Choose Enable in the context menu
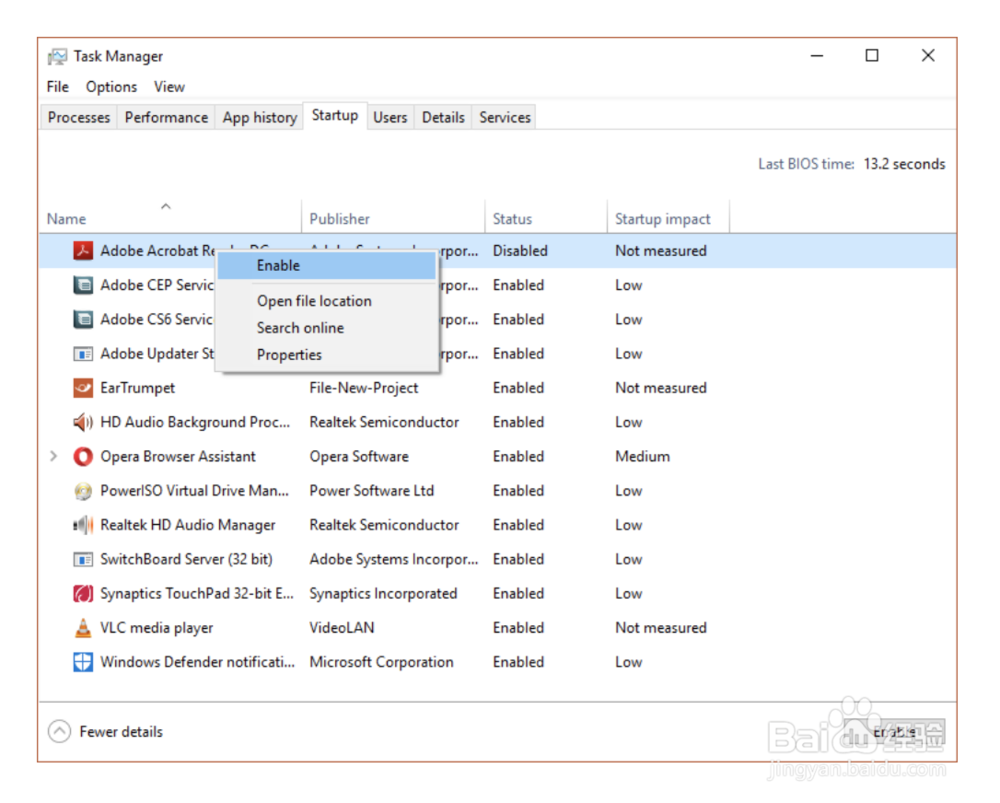The width and height of the screenshot is (1000, 803). (x=327, y=265)
